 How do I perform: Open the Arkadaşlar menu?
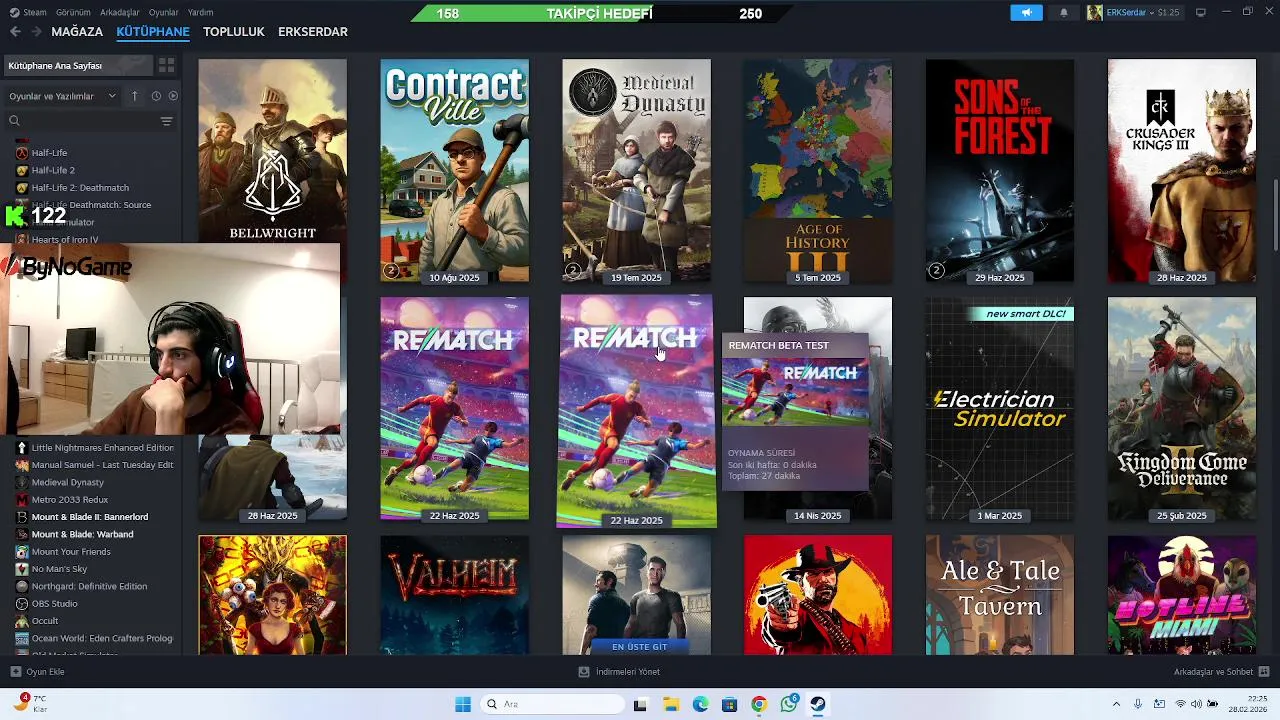tap(120, 12)
